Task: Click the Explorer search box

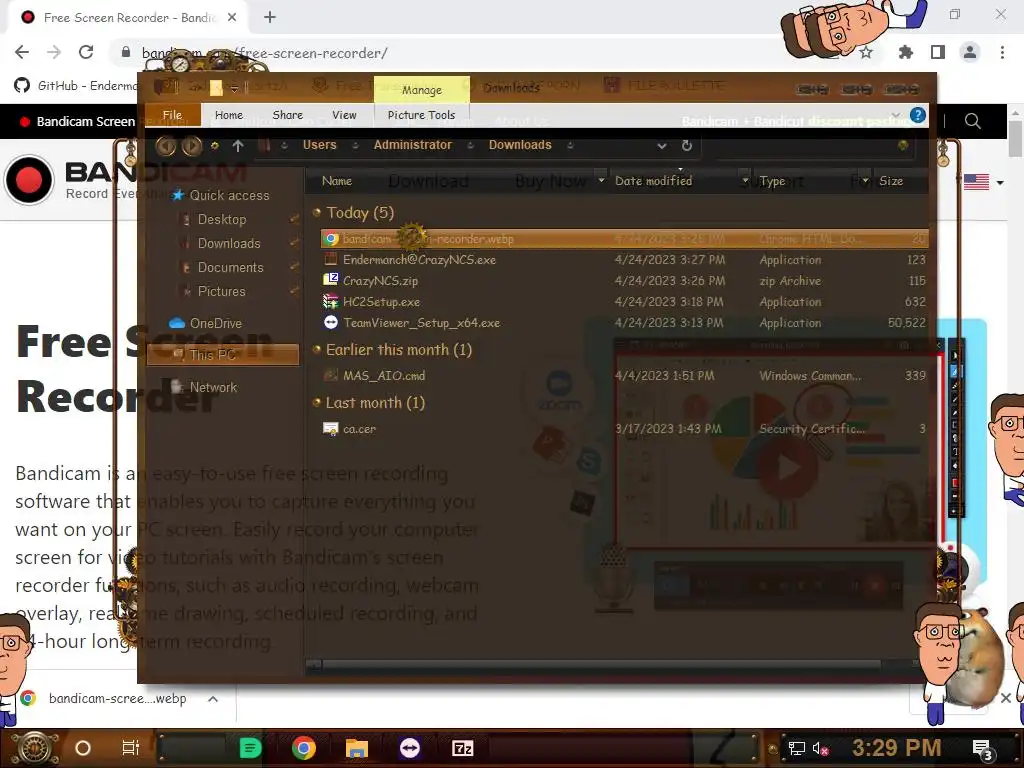Action: [813, 145]
